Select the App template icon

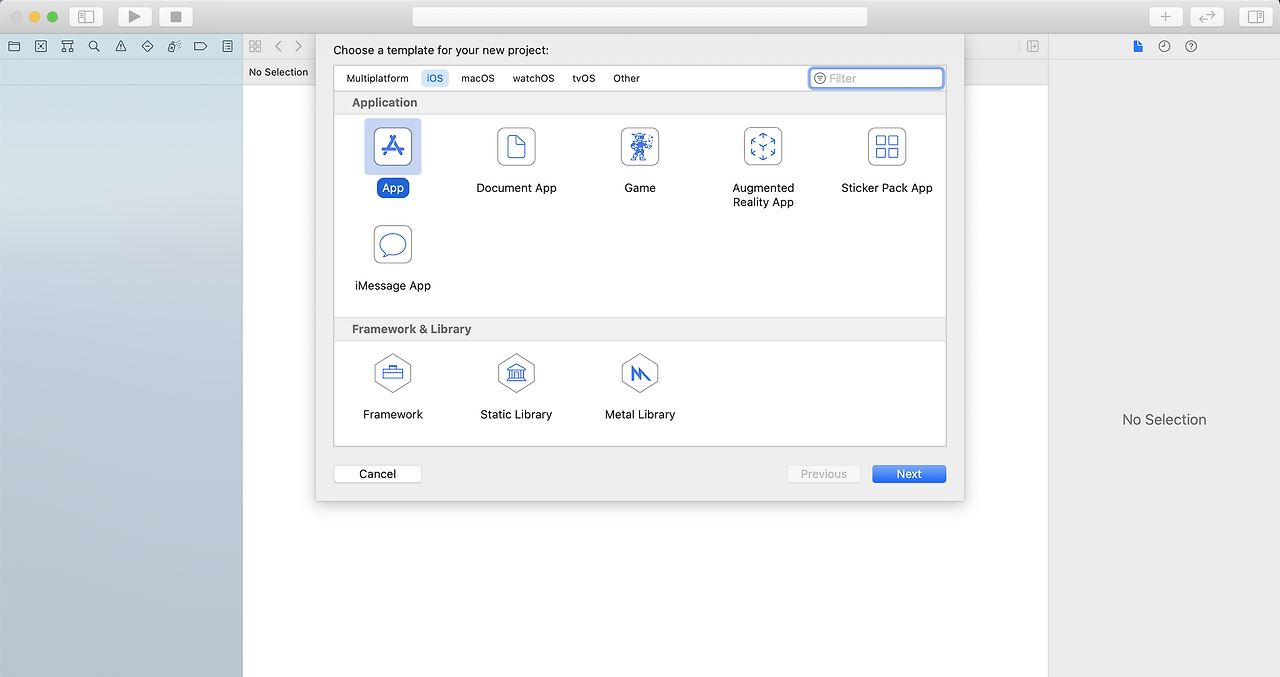tap(393, 147)
